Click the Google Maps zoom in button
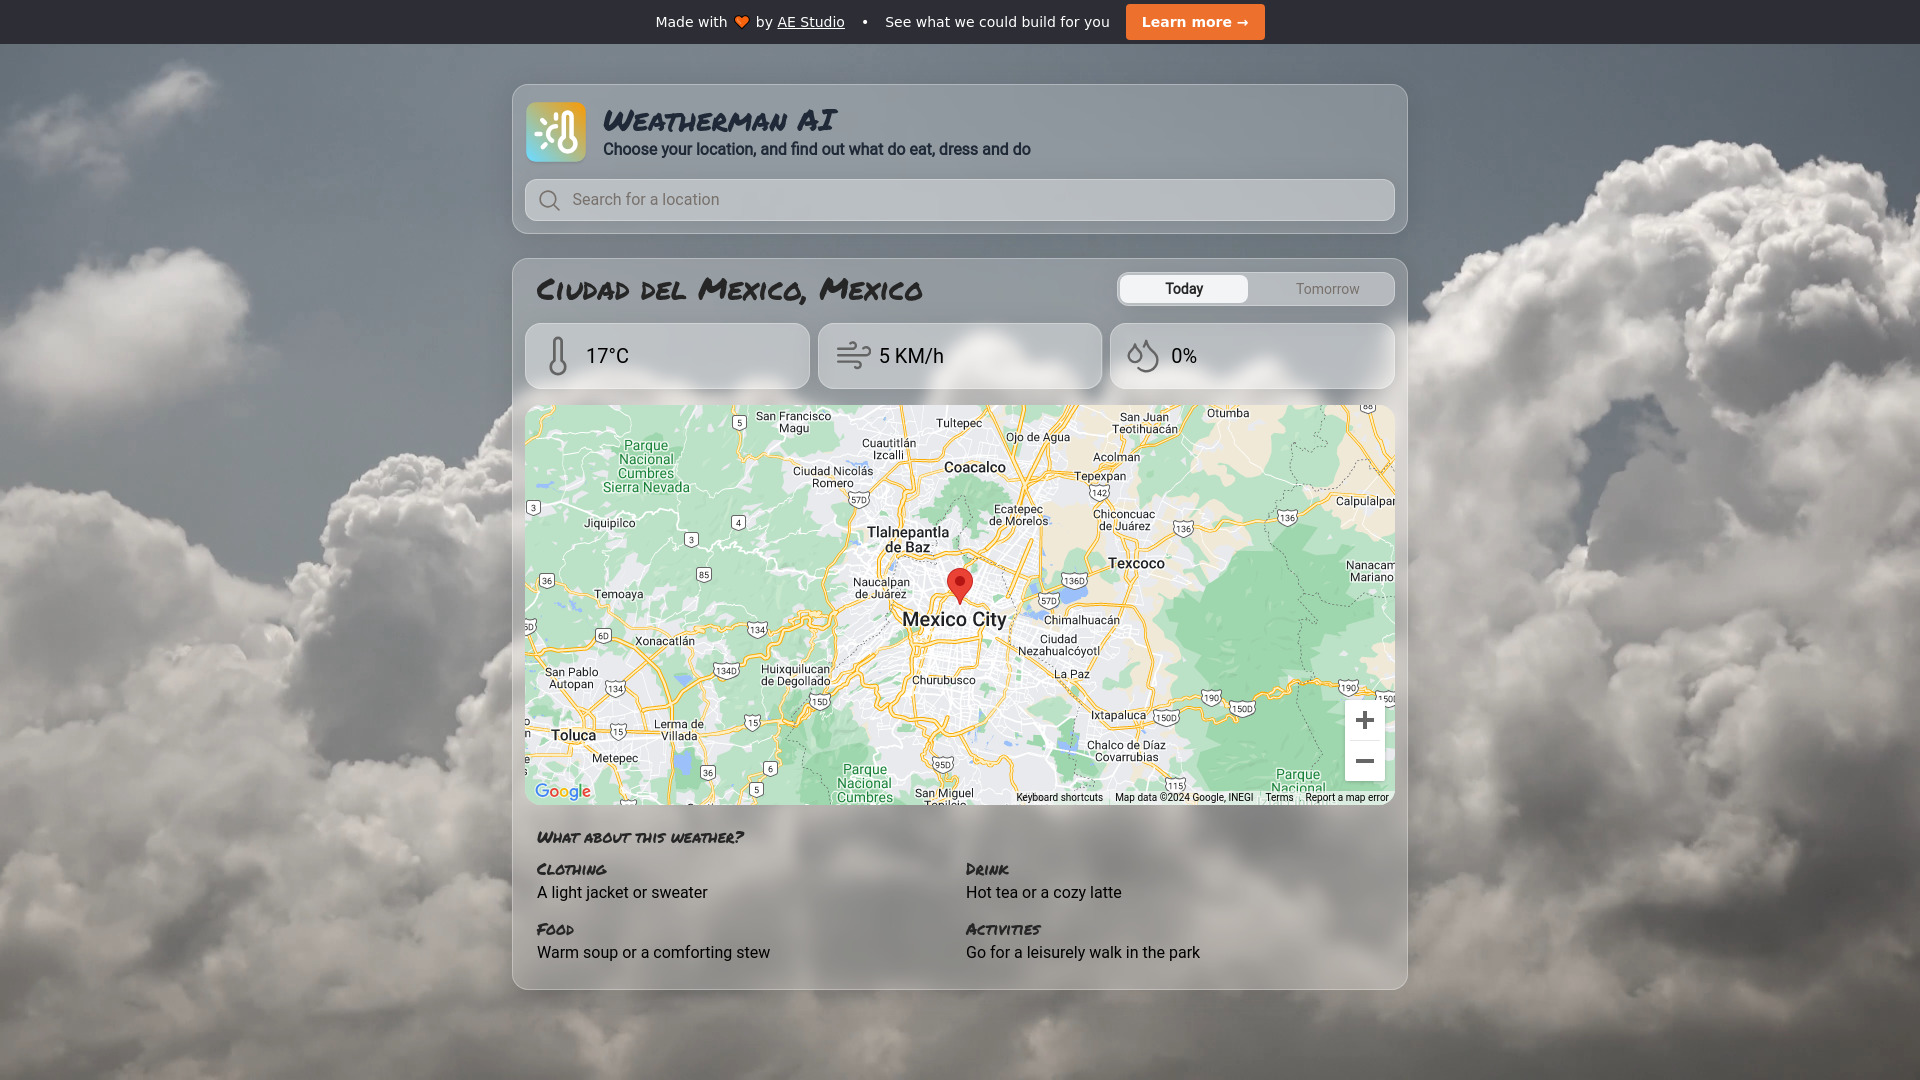 click(1365, 720)
